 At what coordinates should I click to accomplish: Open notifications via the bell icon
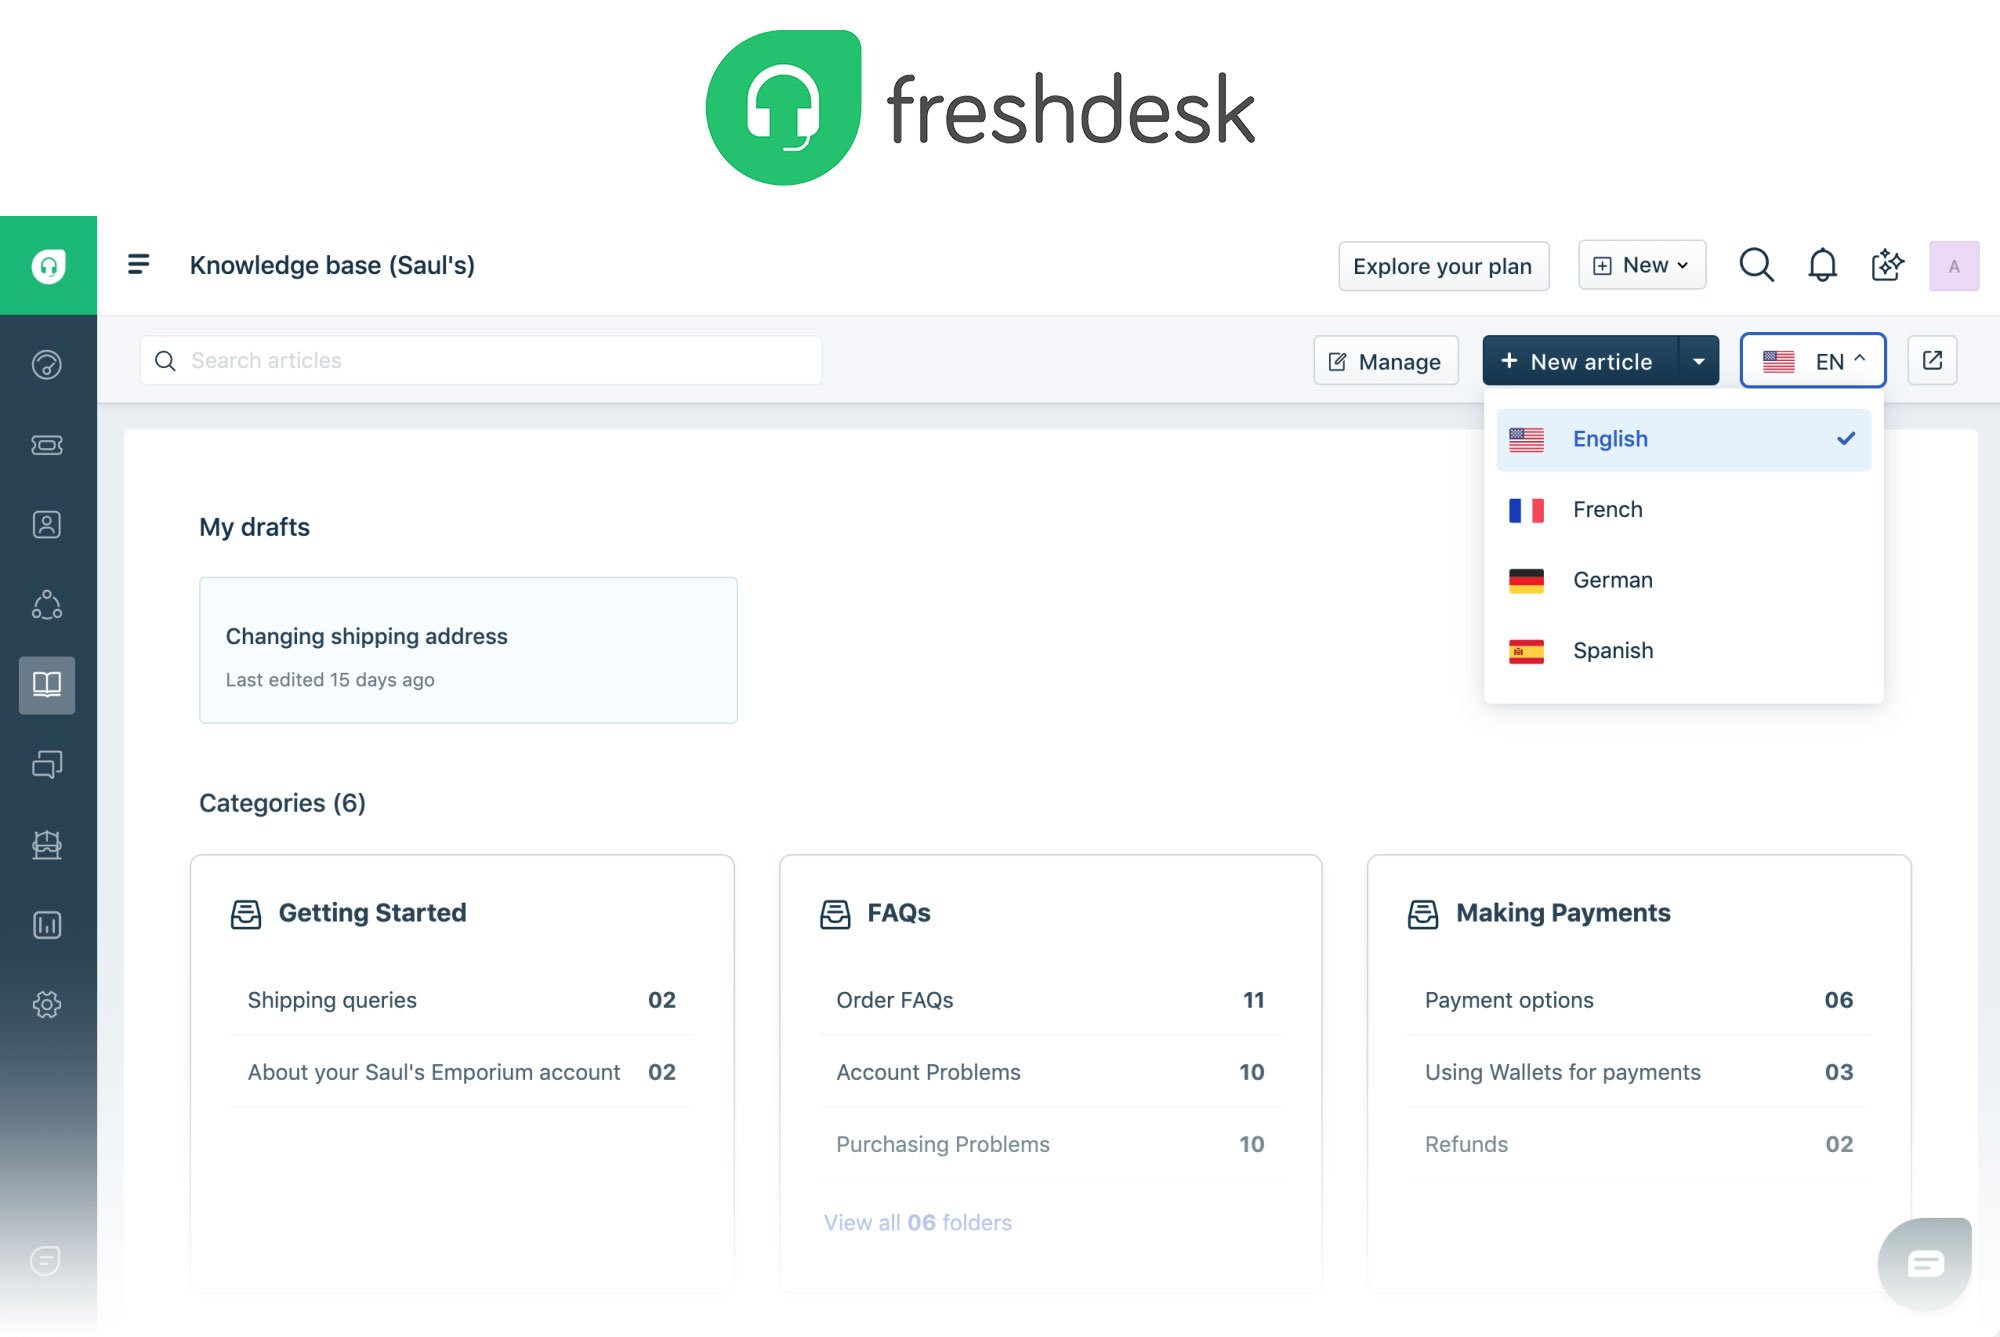[1822, 265]
